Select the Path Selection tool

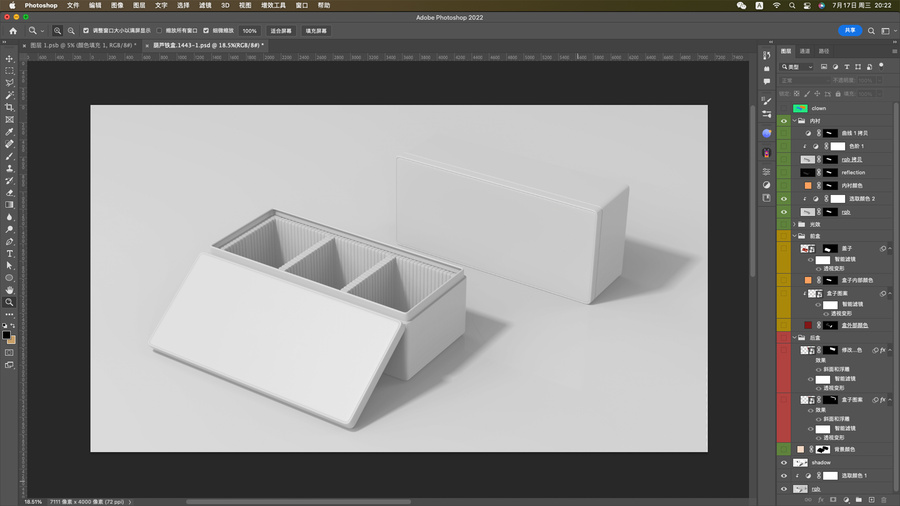tap(9, 266)
